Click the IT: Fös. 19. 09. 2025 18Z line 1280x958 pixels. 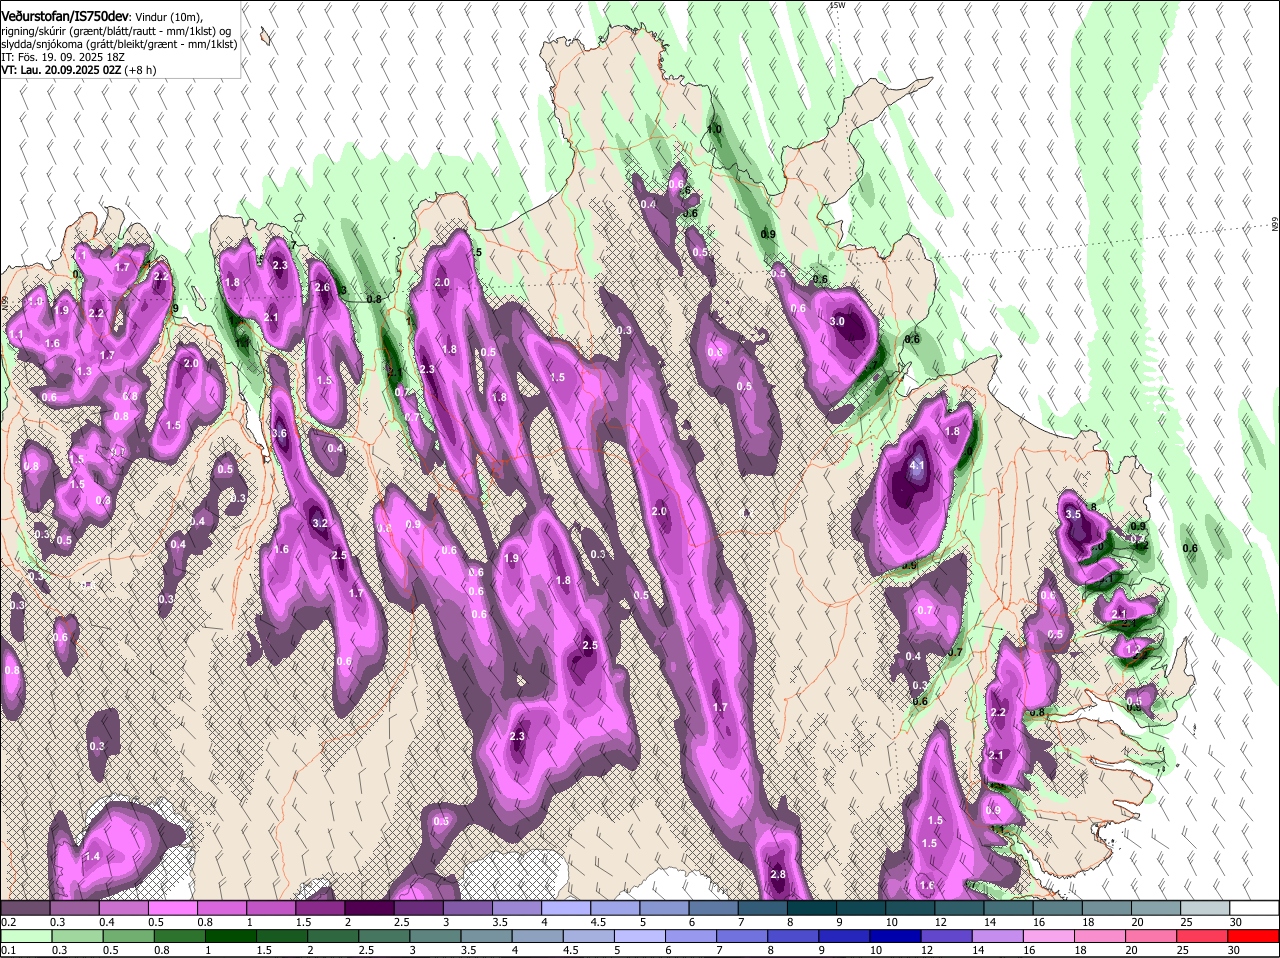[x=62, y=58]
